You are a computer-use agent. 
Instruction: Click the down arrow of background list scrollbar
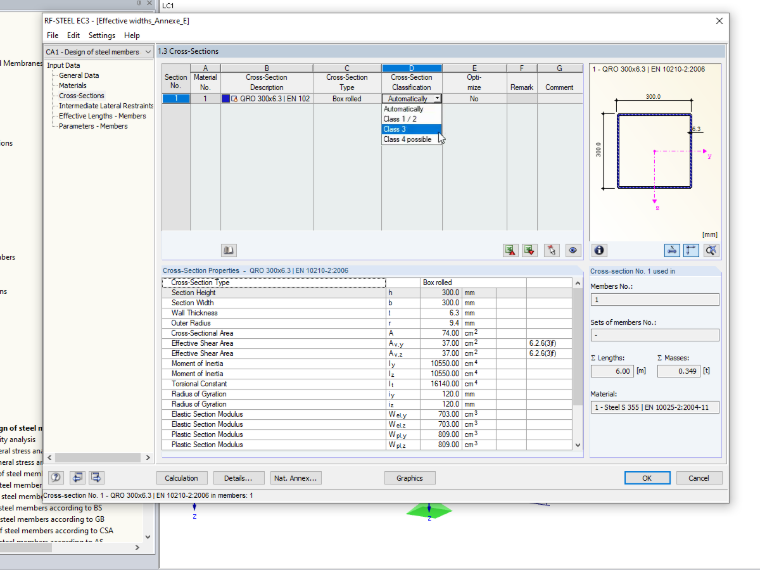click(148, 537)
